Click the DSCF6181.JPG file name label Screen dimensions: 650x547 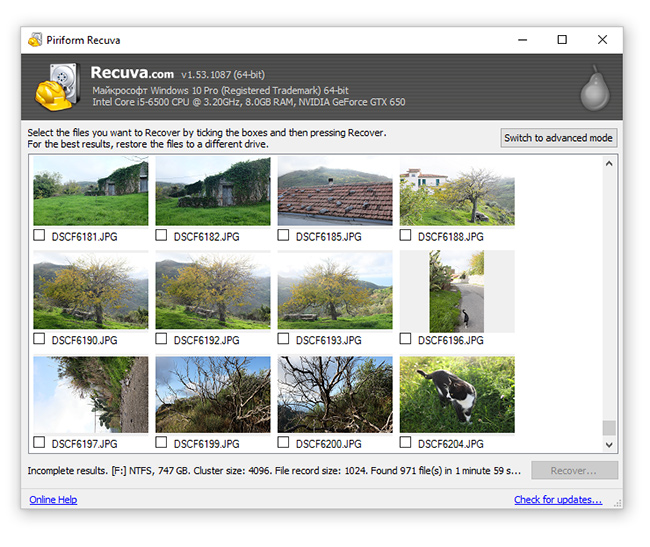[x=85, y=237]
